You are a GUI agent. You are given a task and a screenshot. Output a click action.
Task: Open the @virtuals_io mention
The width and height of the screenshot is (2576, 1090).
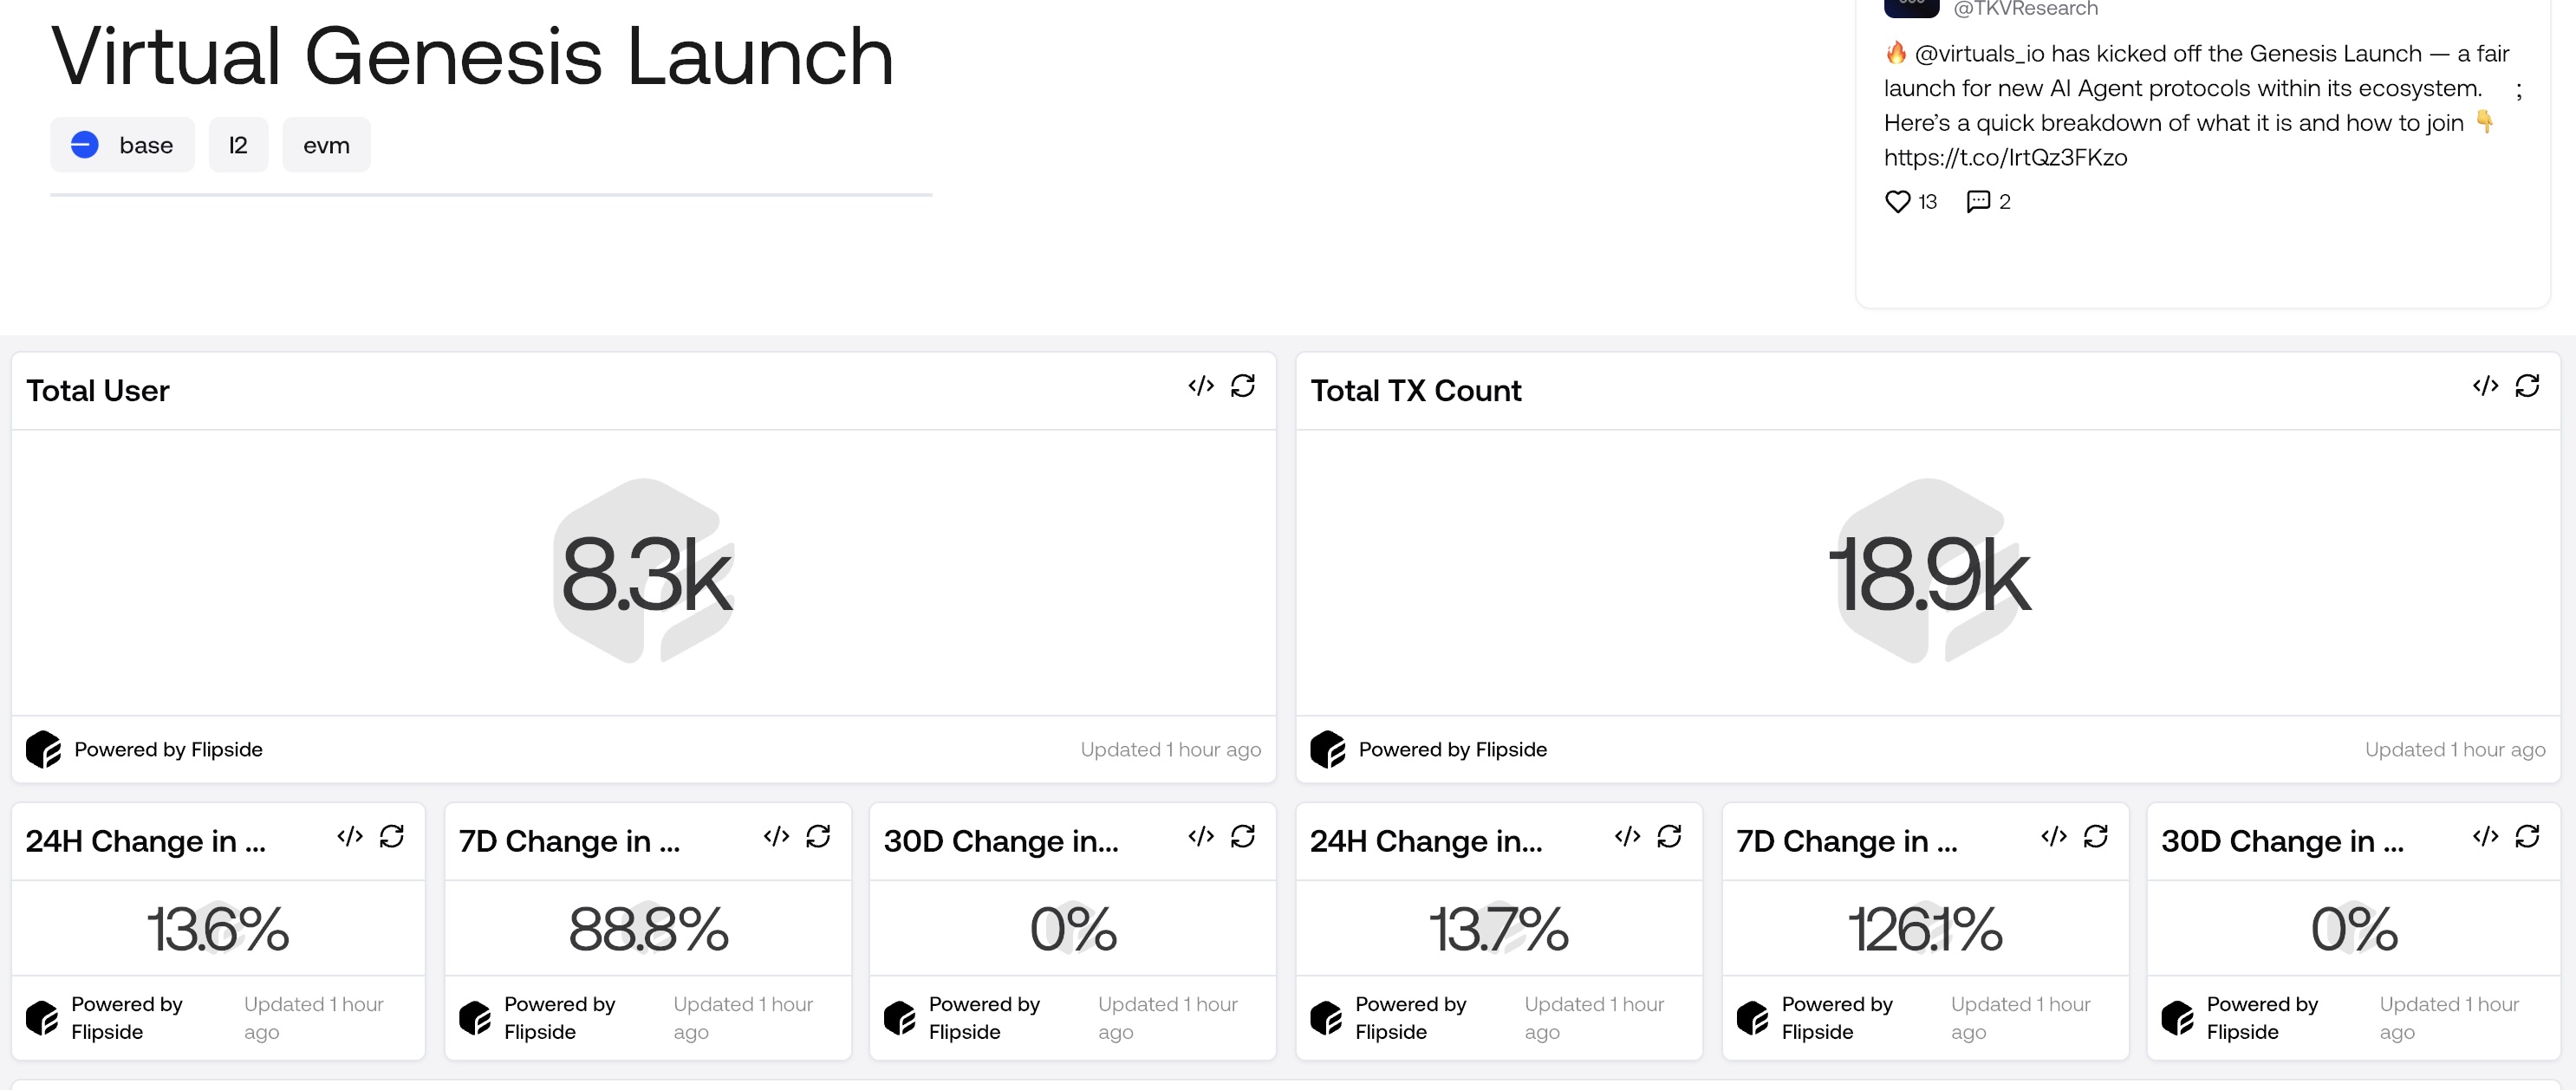pyautogui.click(x=1983, y=53)
